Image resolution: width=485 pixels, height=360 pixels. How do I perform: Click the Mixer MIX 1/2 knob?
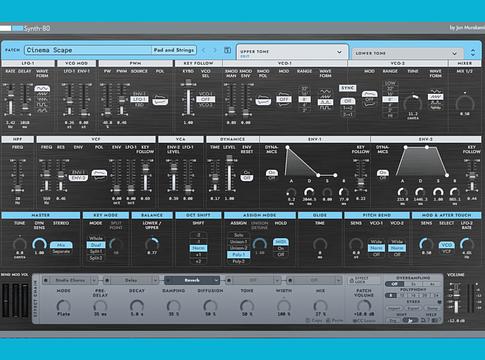[x=465, y=104]
